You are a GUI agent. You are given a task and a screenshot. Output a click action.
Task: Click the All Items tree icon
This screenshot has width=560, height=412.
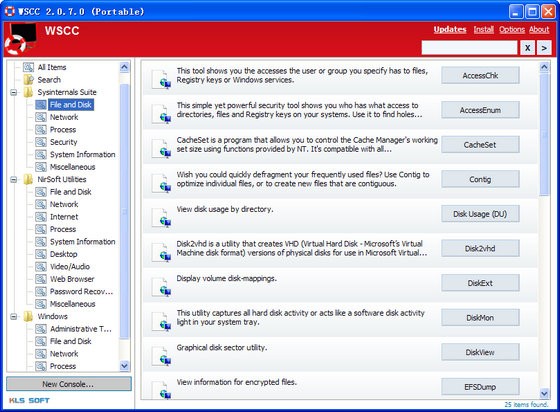[28, 67]
